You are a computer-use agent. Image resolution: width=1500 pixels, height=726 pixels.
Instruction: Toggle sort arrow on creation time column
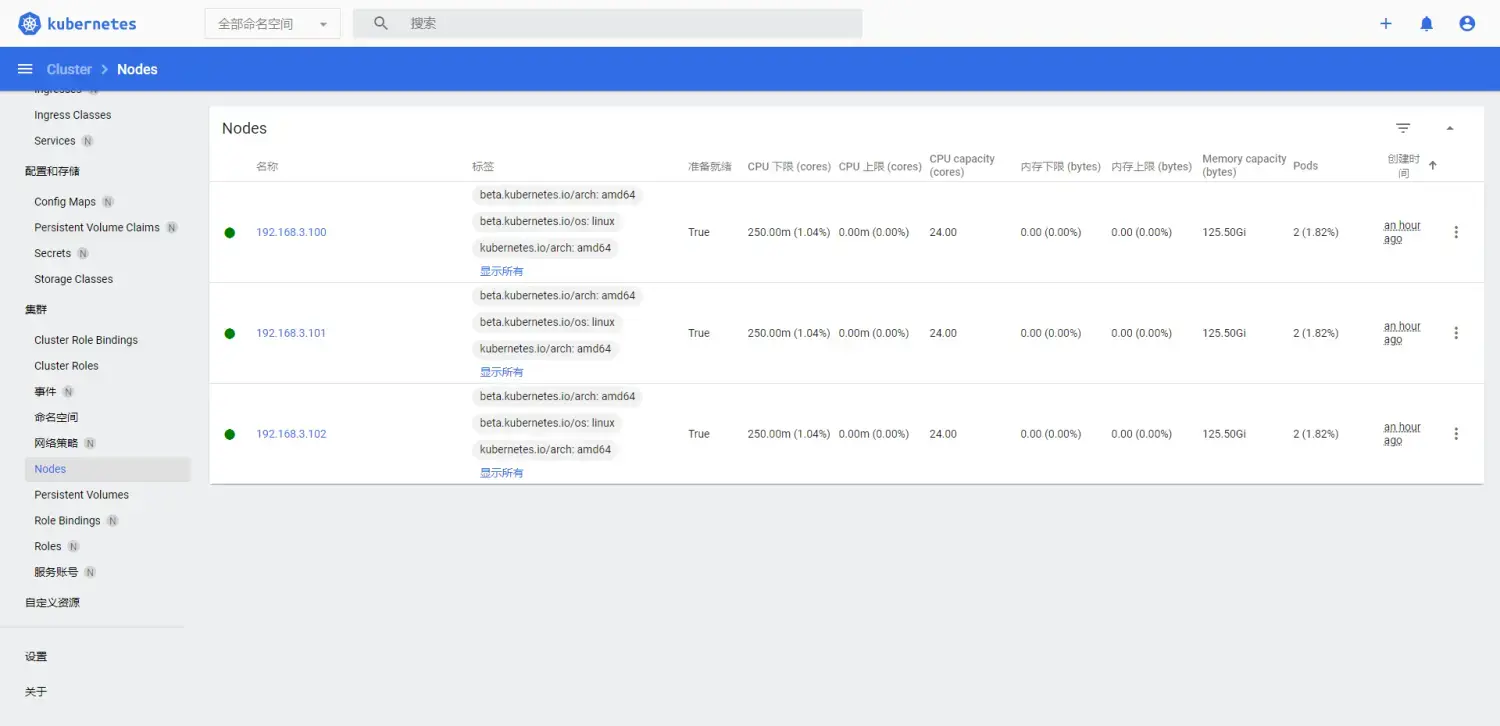click(x=1432, y=166)
